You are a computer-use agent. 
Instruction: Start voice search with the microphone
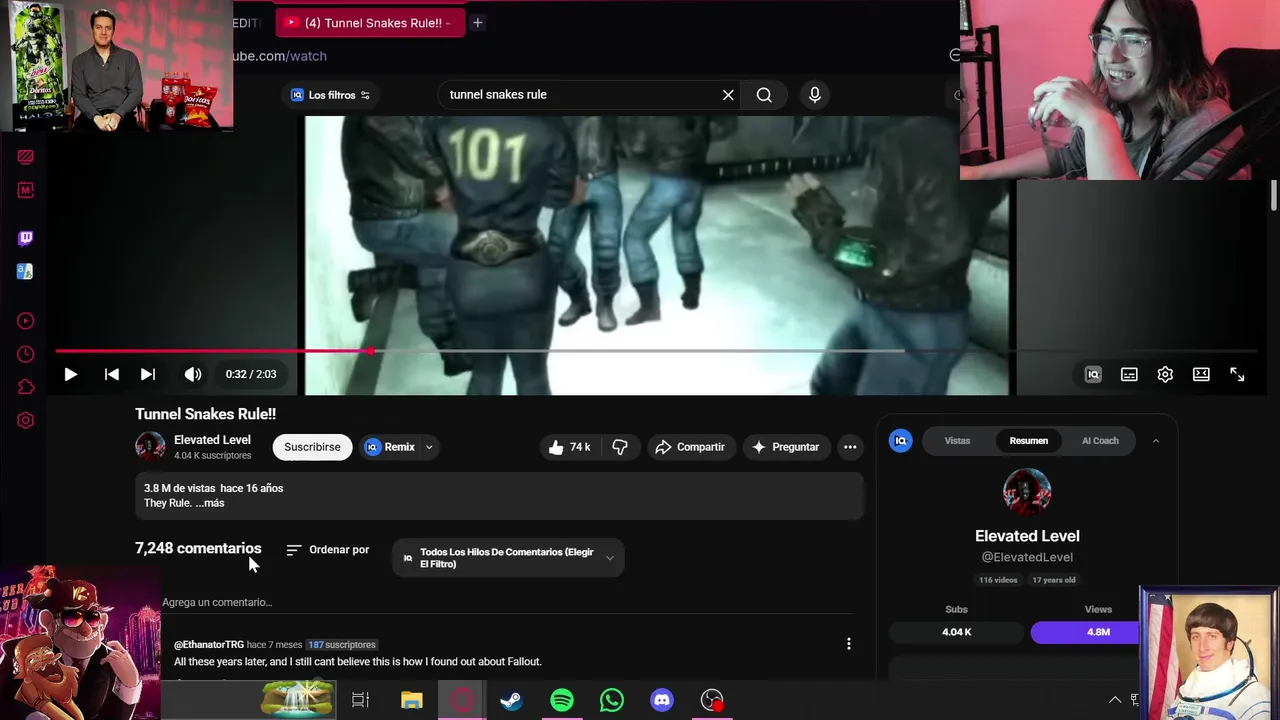(815, 95)
